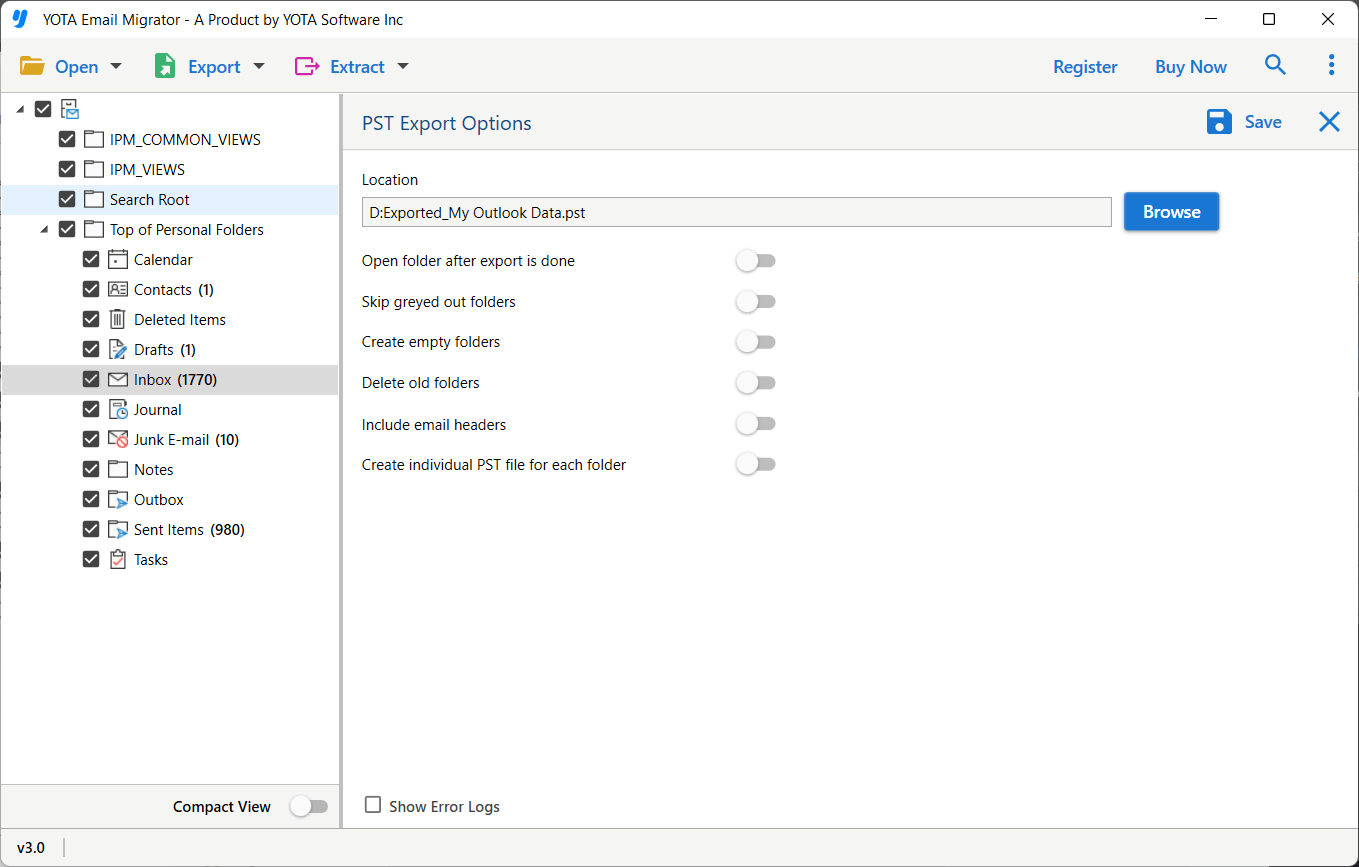This screenshot has height=867, width=1359.
Task: Click the root mailbox file icon
Action: [70, 109]
